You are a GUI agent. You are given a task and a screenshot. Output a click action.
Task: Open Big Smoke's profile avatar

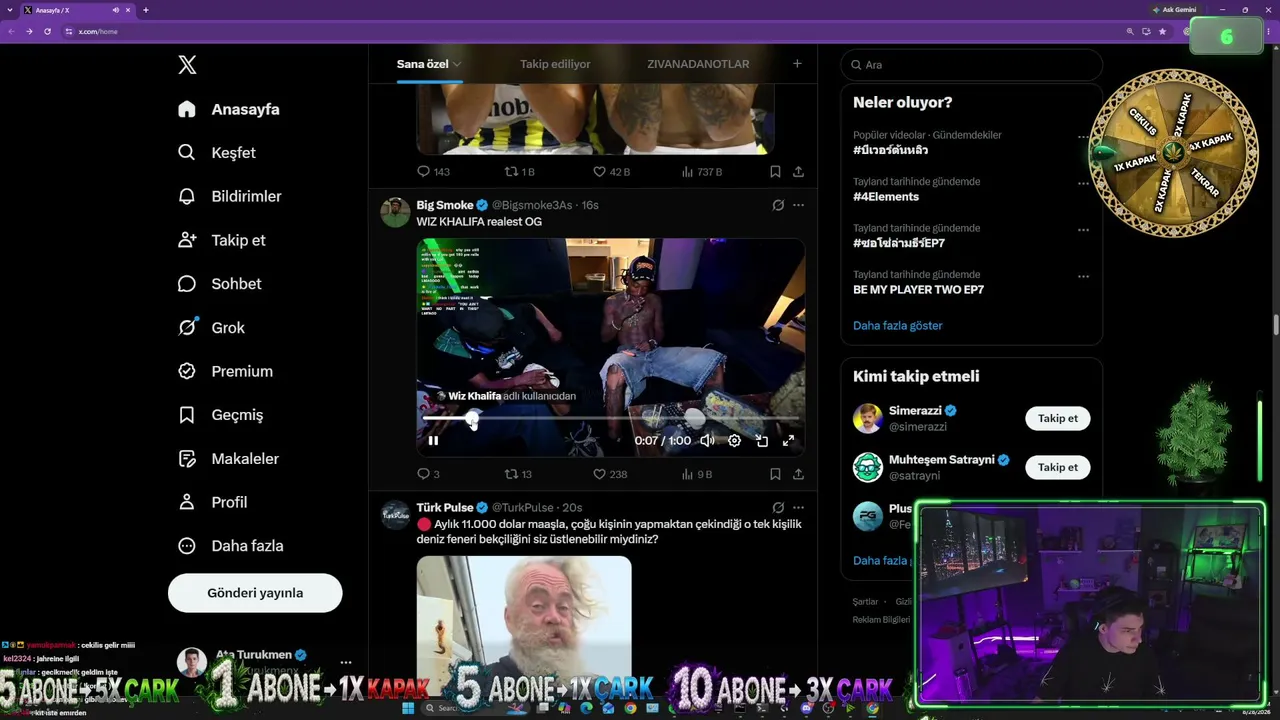(x=396, y=213)
